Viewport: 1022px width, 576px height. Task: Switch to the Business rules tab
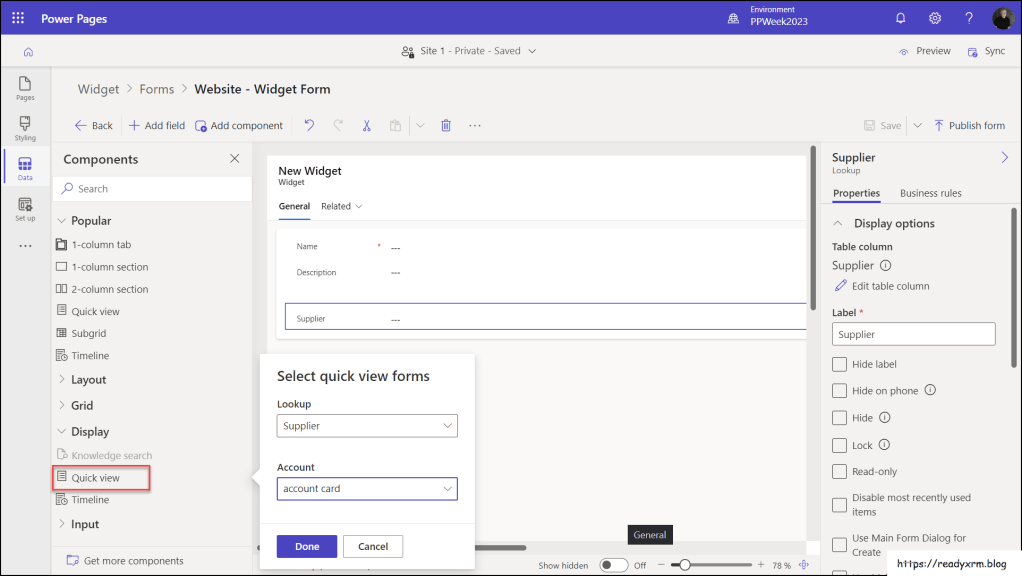[x=930, y=193]
